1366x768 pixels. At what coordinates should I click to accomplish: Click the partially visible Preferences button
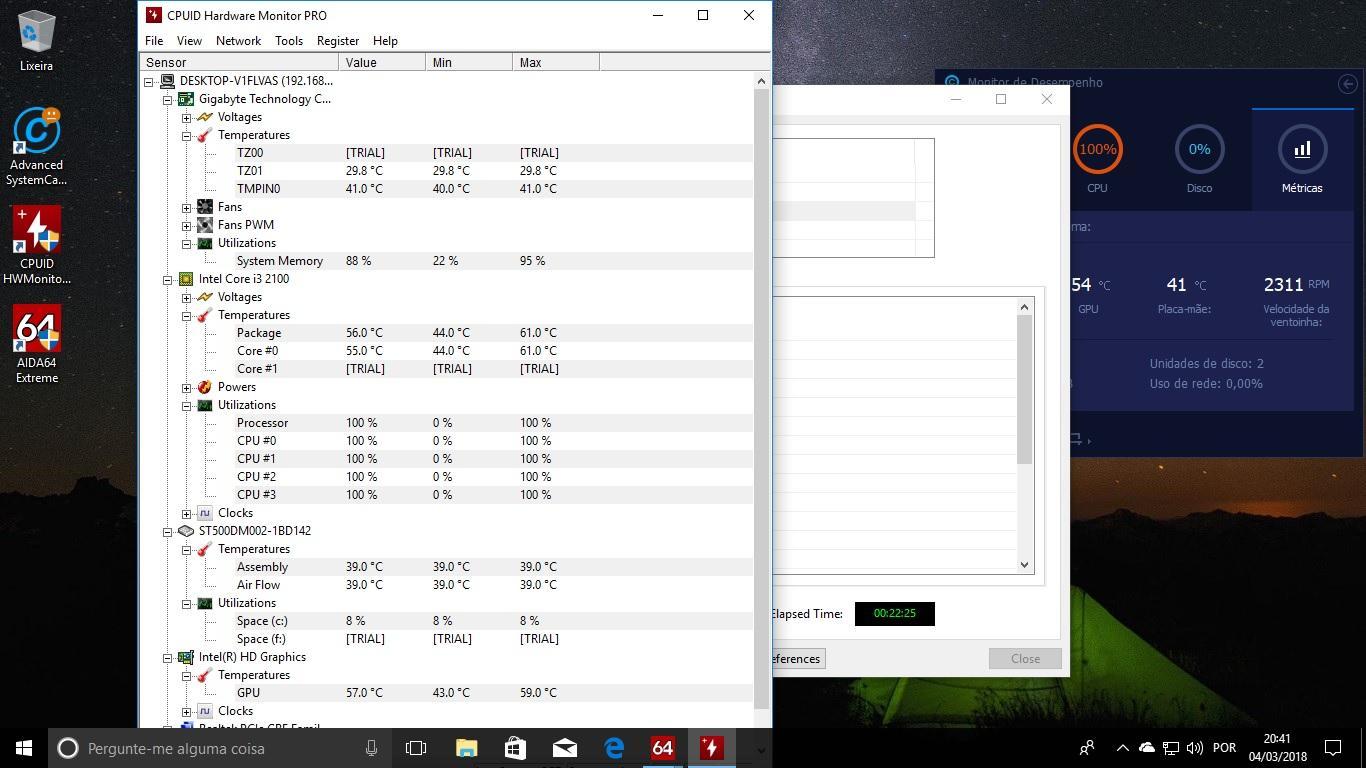798,658
